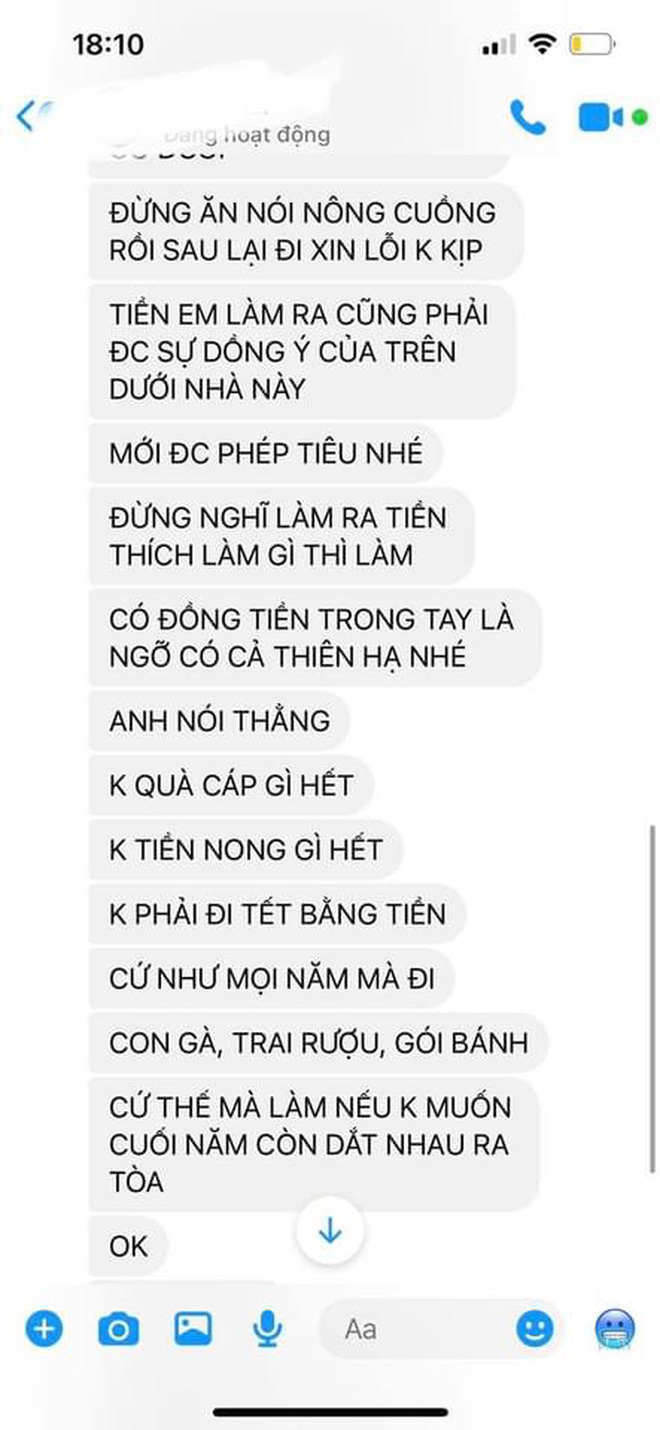Tap message "MỚI ĐC PHÉP TIÊU NHÉ"

point(266,454)
